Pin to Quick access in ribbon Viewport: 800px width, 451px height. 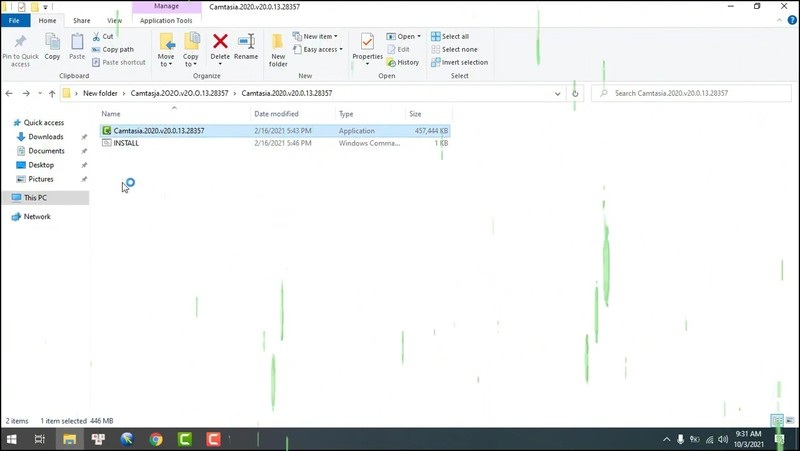20,51
